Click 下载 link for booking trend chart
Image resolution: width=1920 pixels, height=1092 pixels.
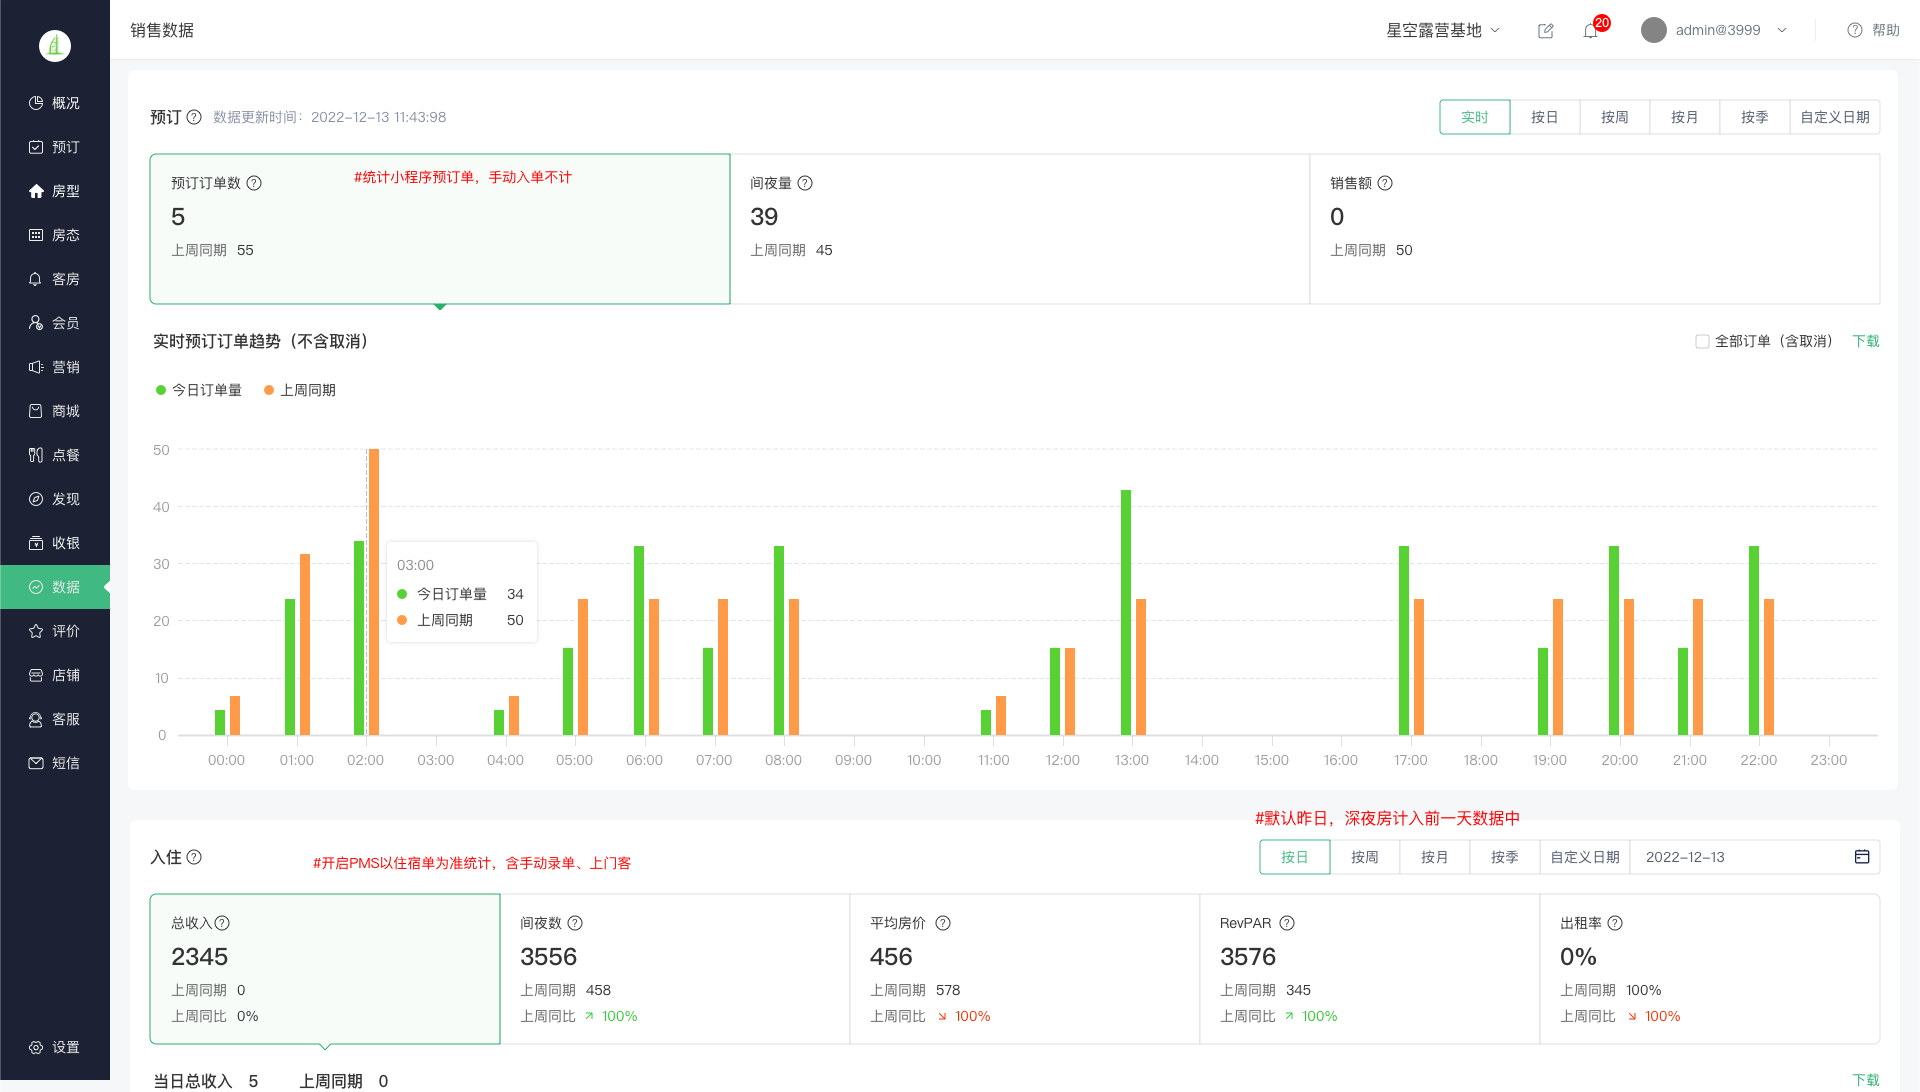(x=1865, y=341)
